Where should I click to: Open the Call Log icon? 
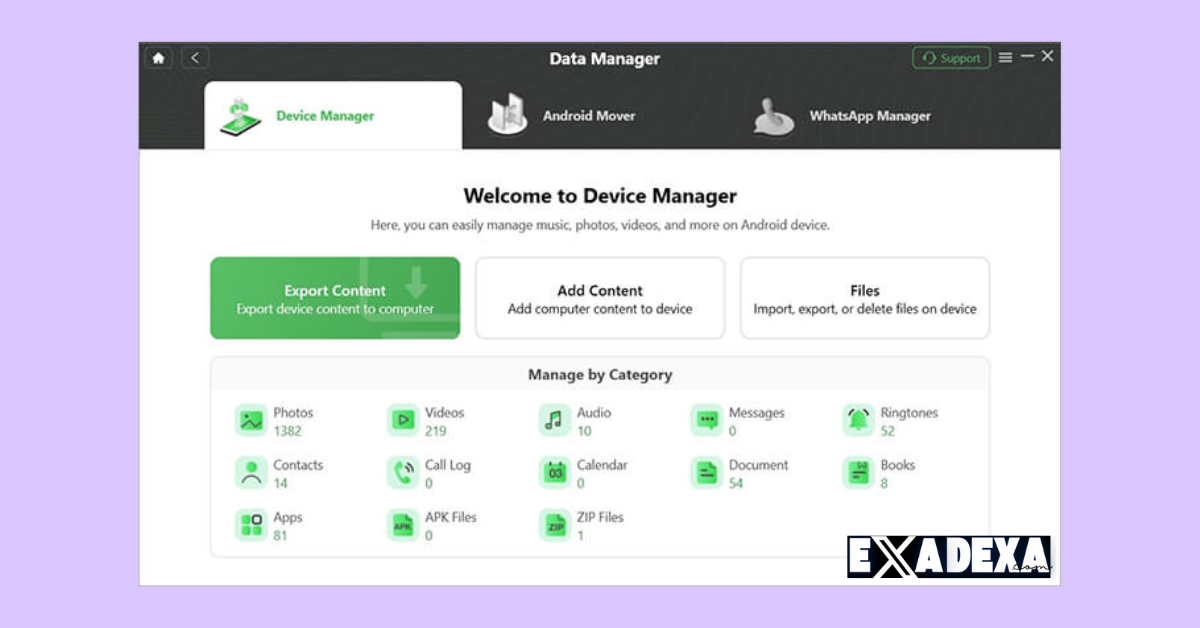point(404,472)
